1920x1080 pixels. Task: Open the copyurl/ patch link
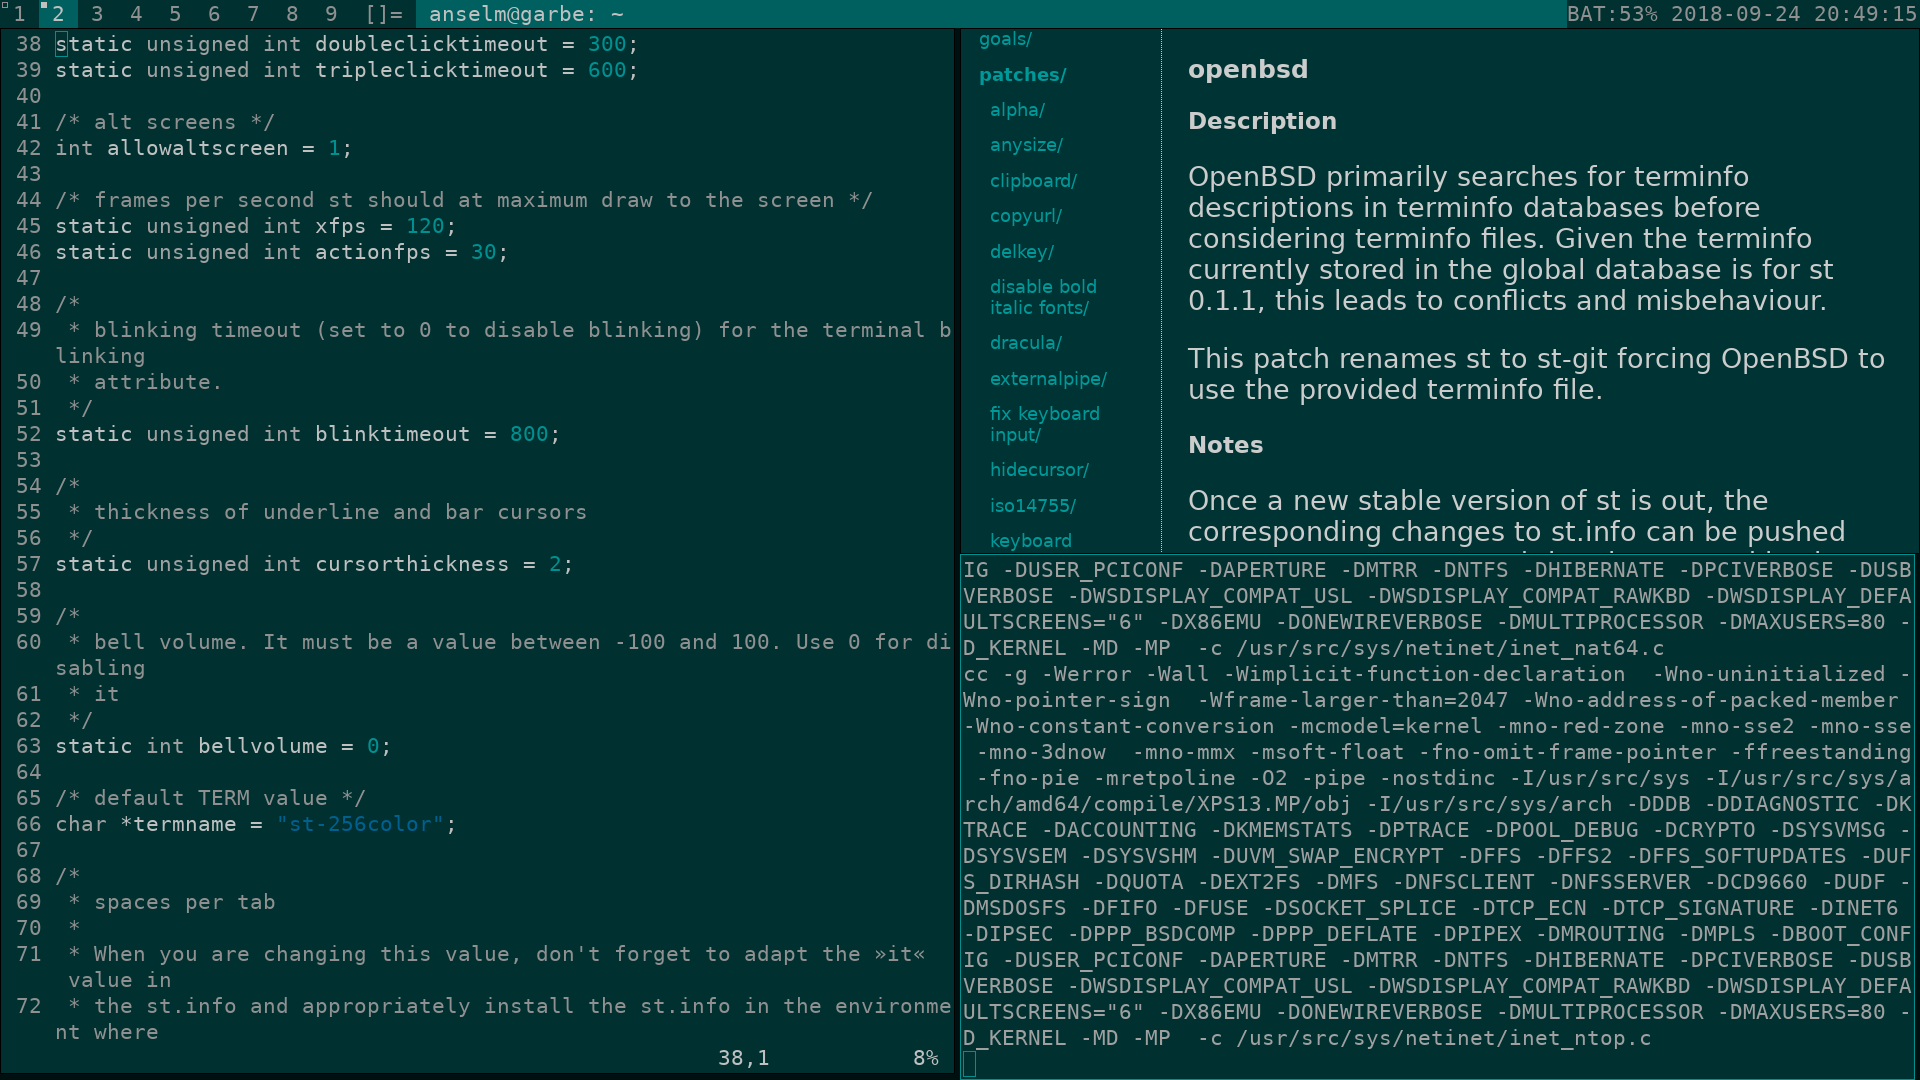coord(1025,216)
